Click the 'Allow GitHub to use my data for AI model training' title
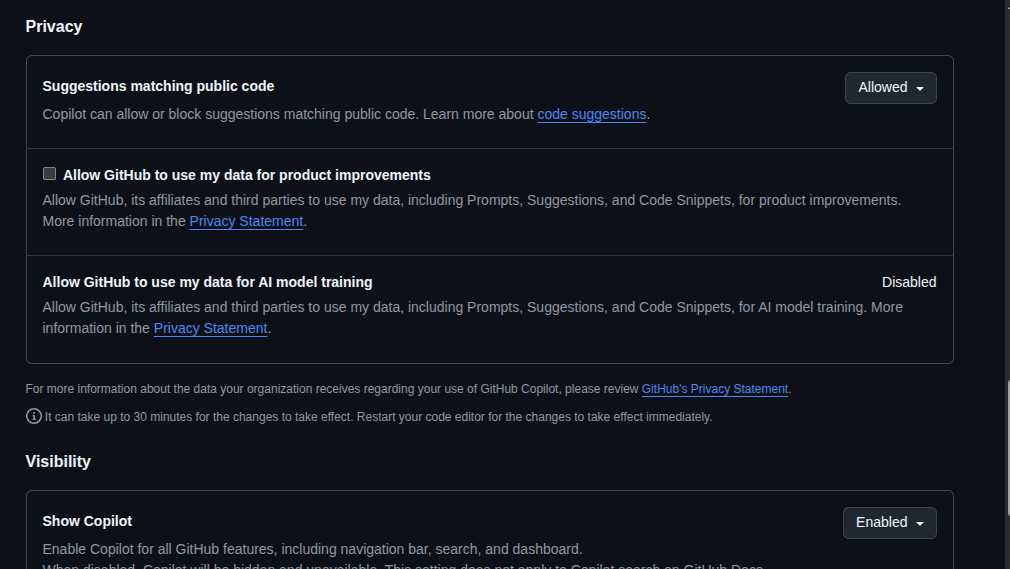The height and width of the screenshot is (569, 1010). [x=207, y=282]
